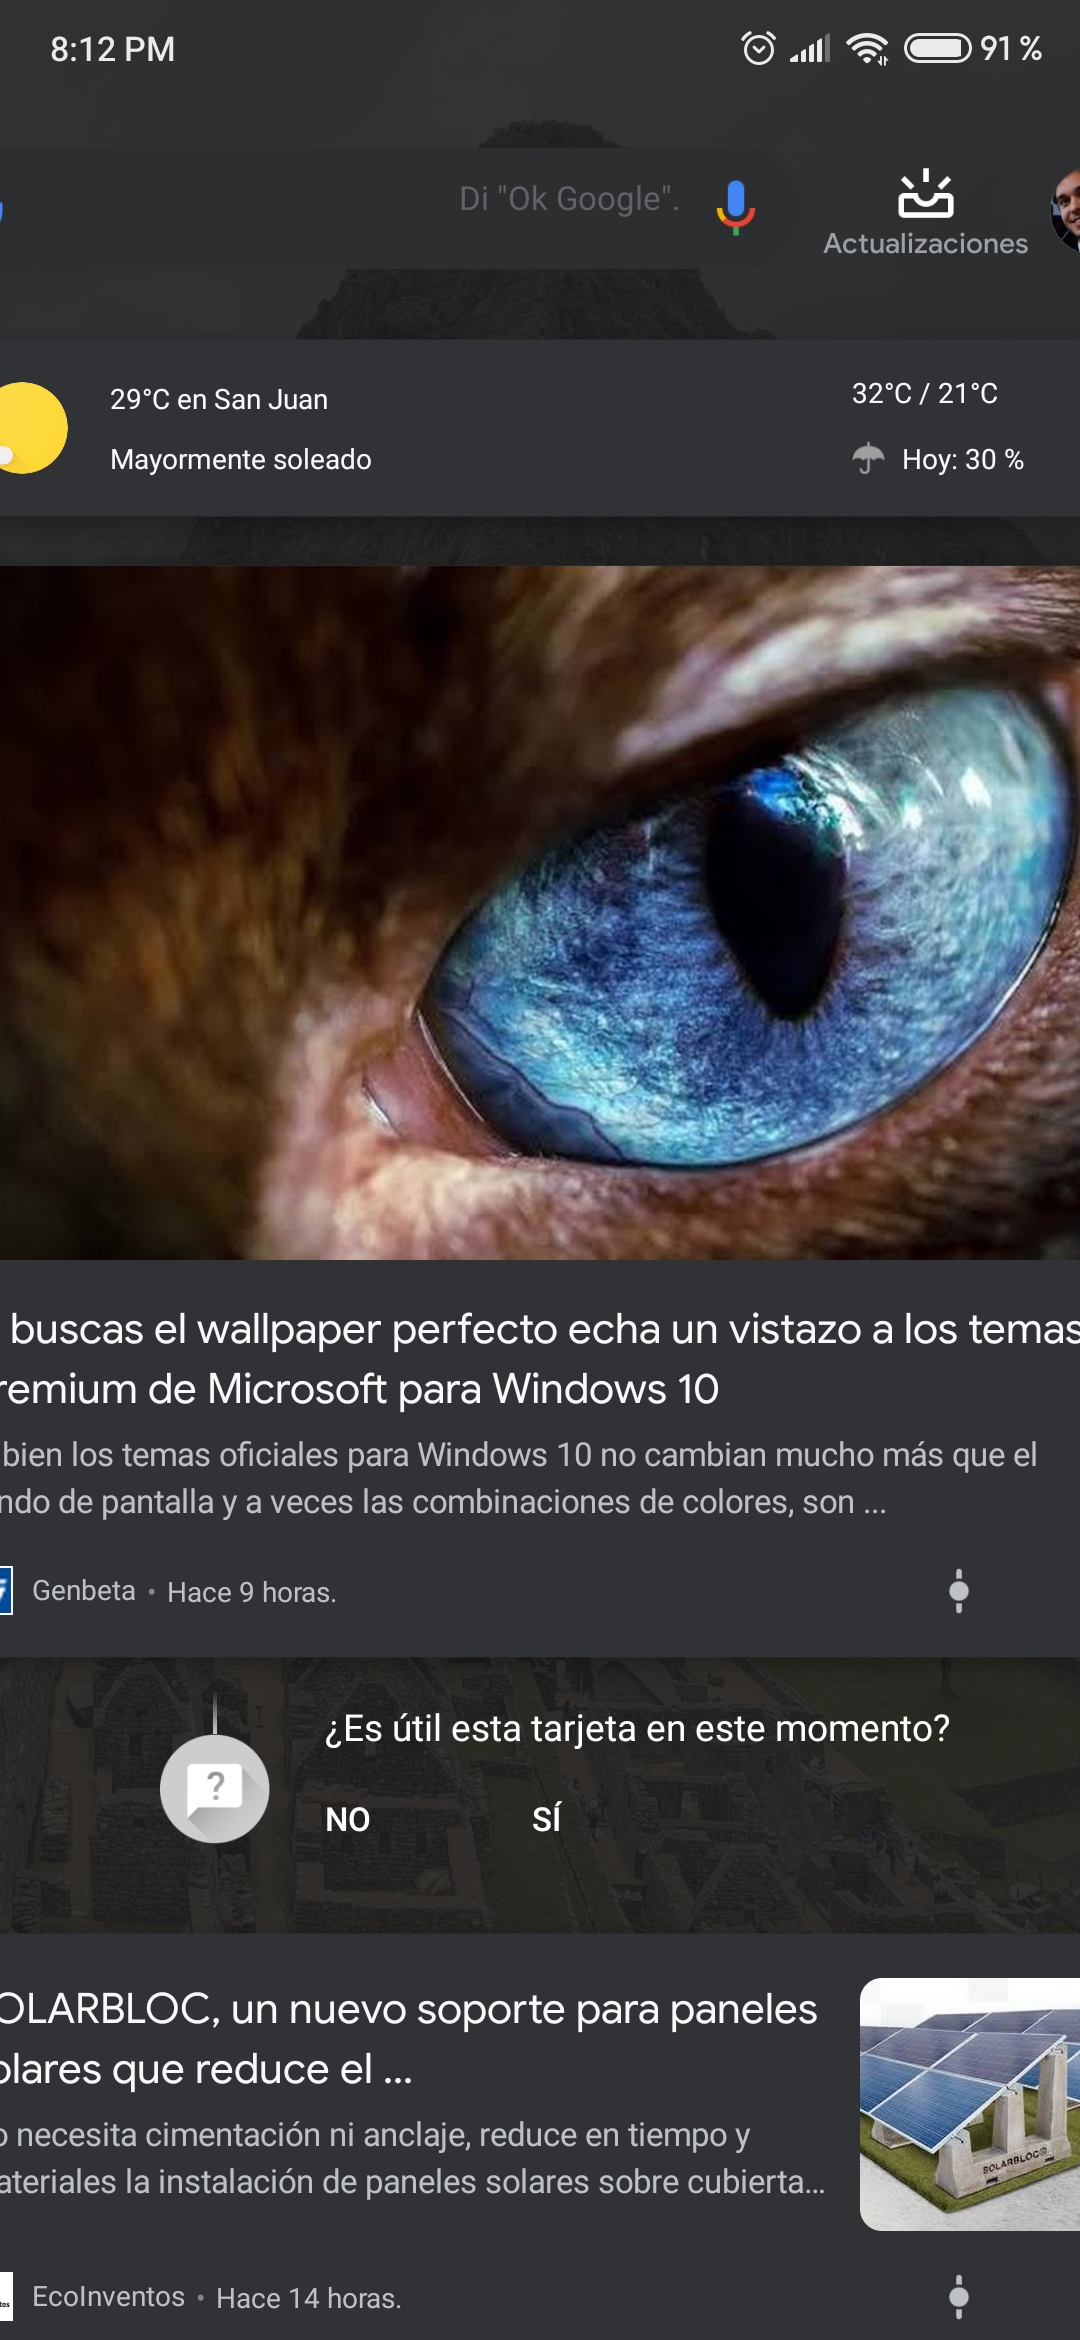Open the cat eye wallpaper image
1080x2340 pixels.
coord(540,913)
